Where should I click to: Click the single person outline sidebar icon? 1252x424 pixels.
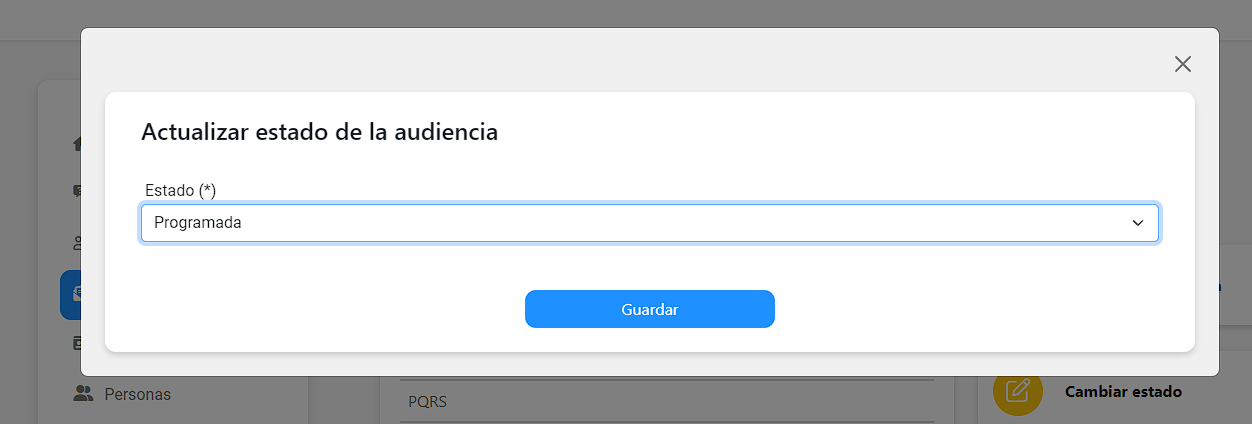[x=76, y=243]
